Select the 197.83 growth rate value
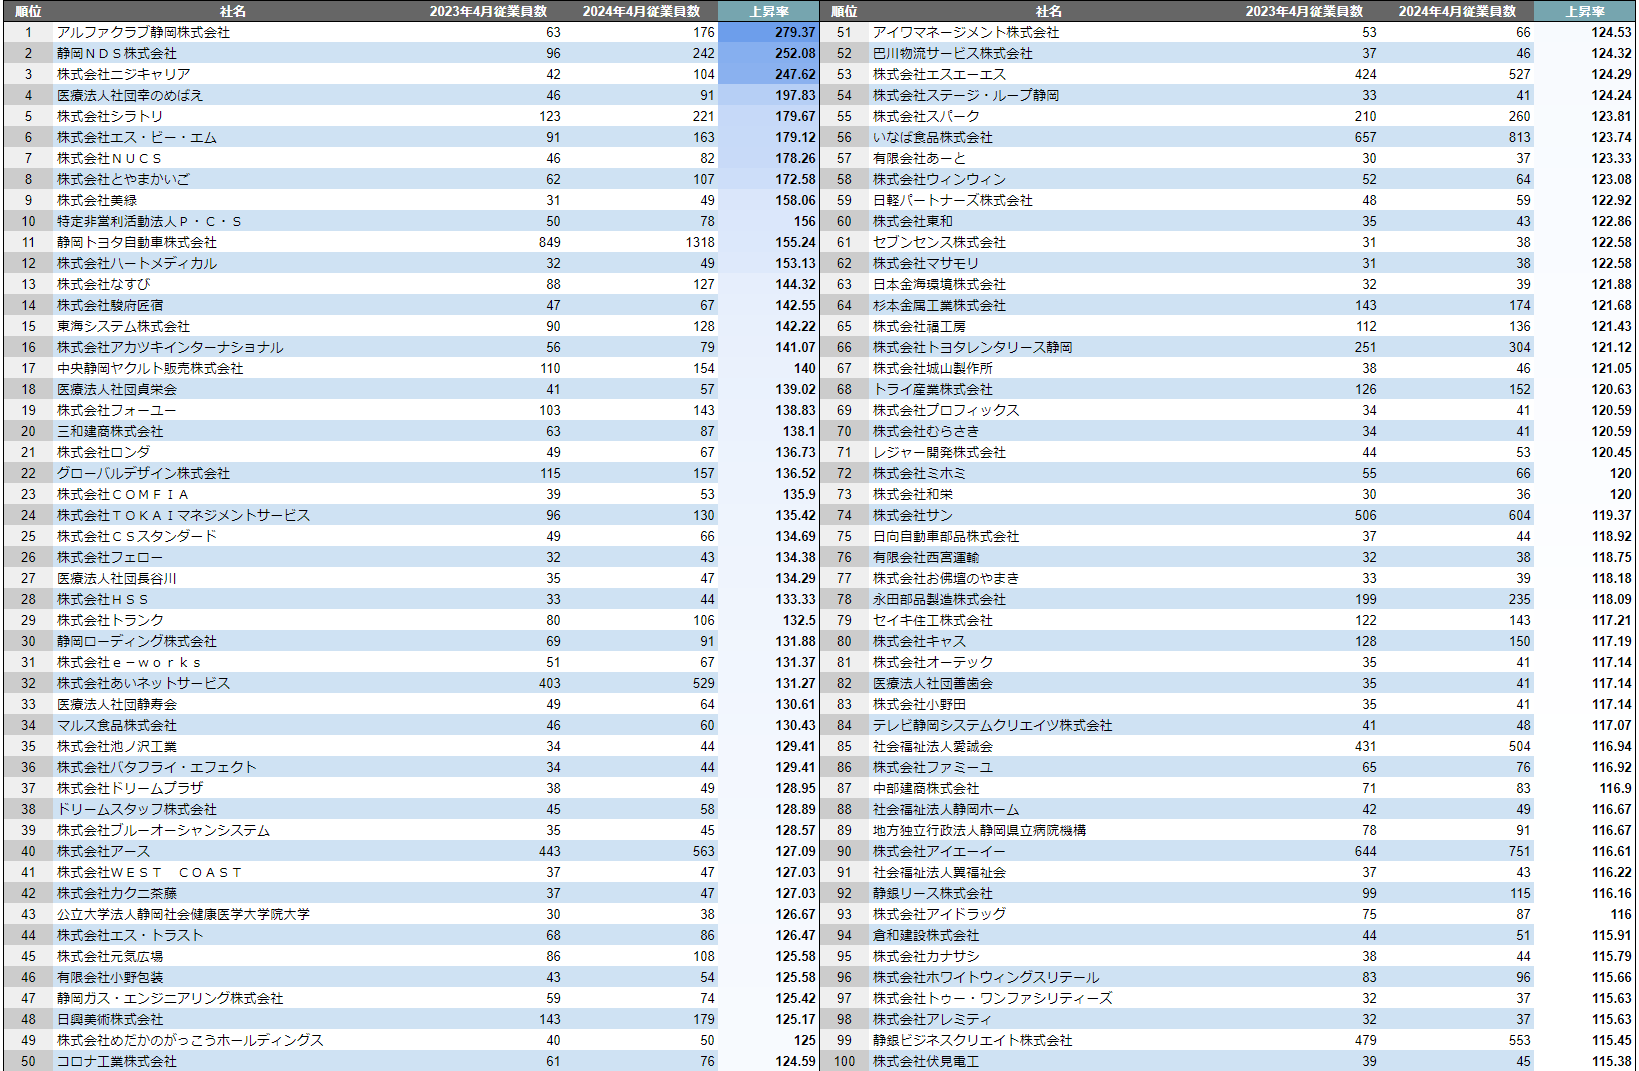 coord(795,95)
